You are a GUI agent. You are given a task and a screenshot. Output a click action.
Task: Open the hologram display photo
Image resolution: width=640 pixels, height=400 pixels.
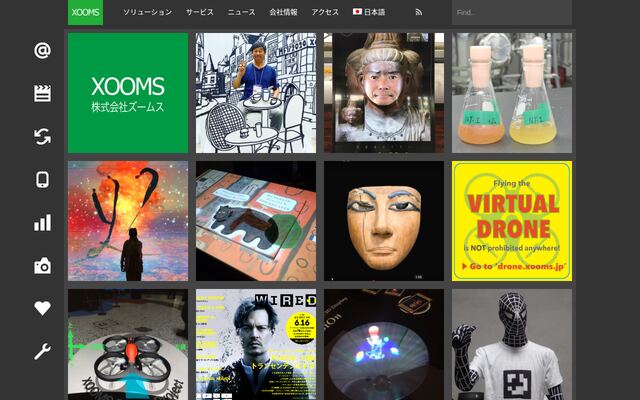pyautogui.click(x=384, y=344)
